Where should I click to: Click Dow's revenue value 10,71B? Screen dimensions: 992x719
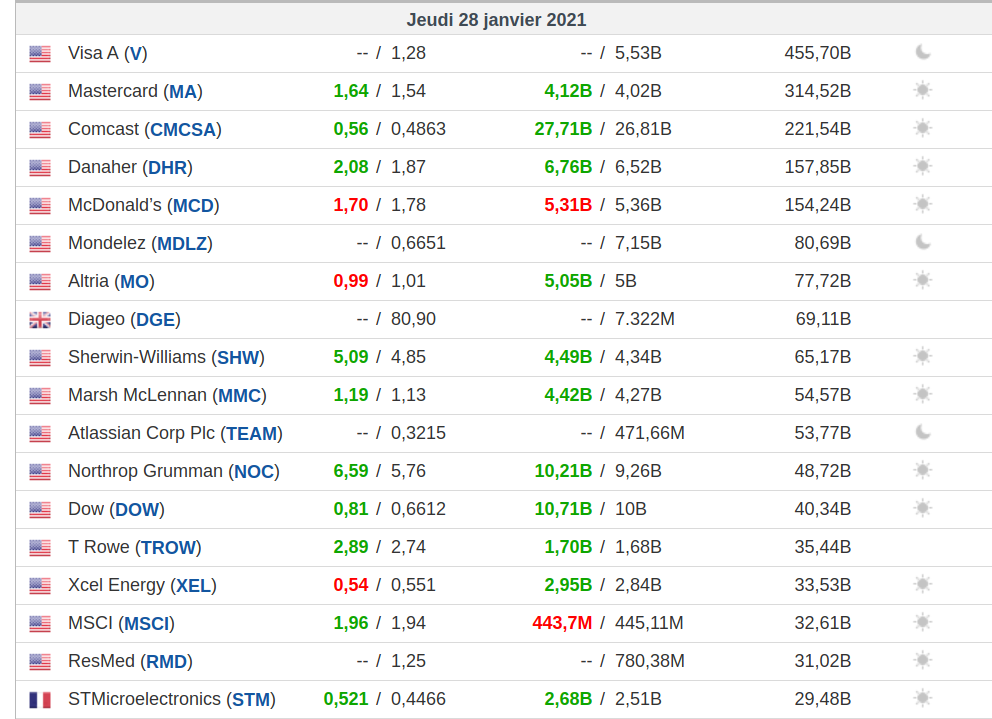pos(563,509)
